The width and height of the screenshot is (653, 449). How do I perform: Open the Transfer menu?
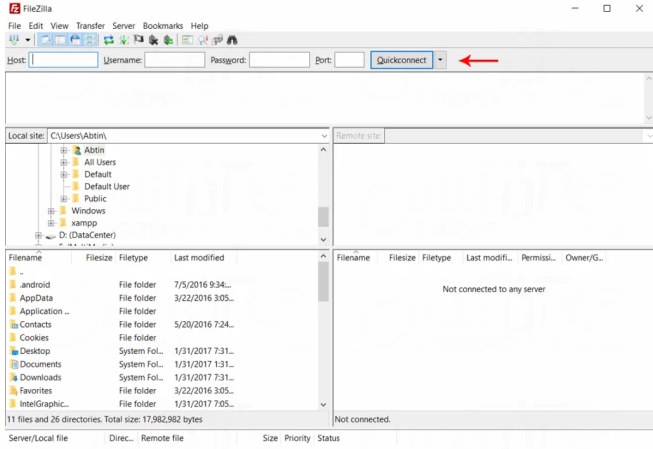pos(90,26)
